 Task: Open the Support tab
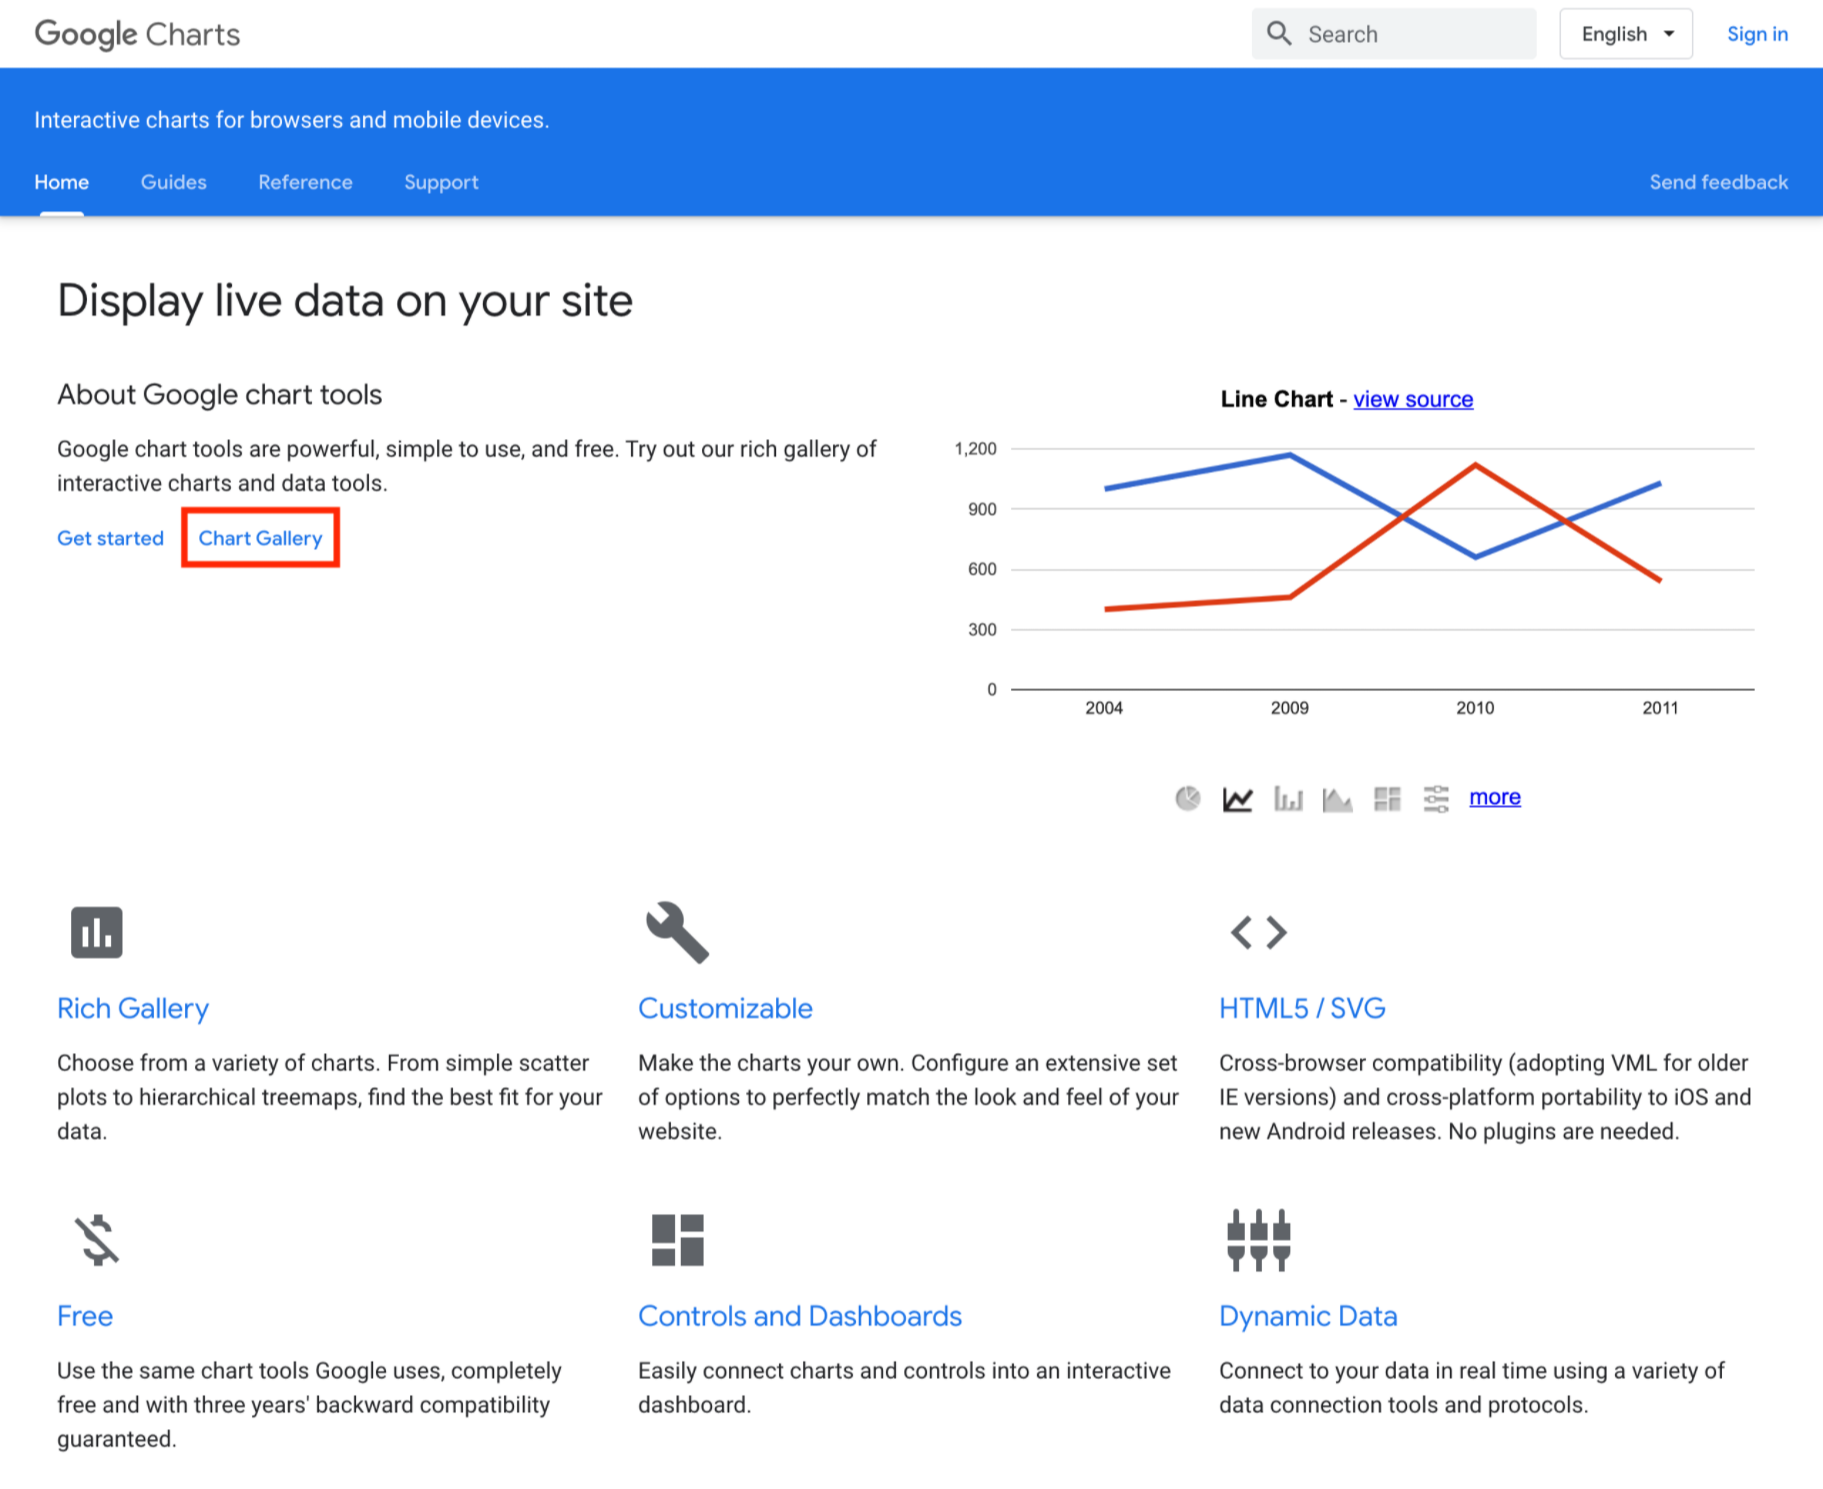[441, 182]
